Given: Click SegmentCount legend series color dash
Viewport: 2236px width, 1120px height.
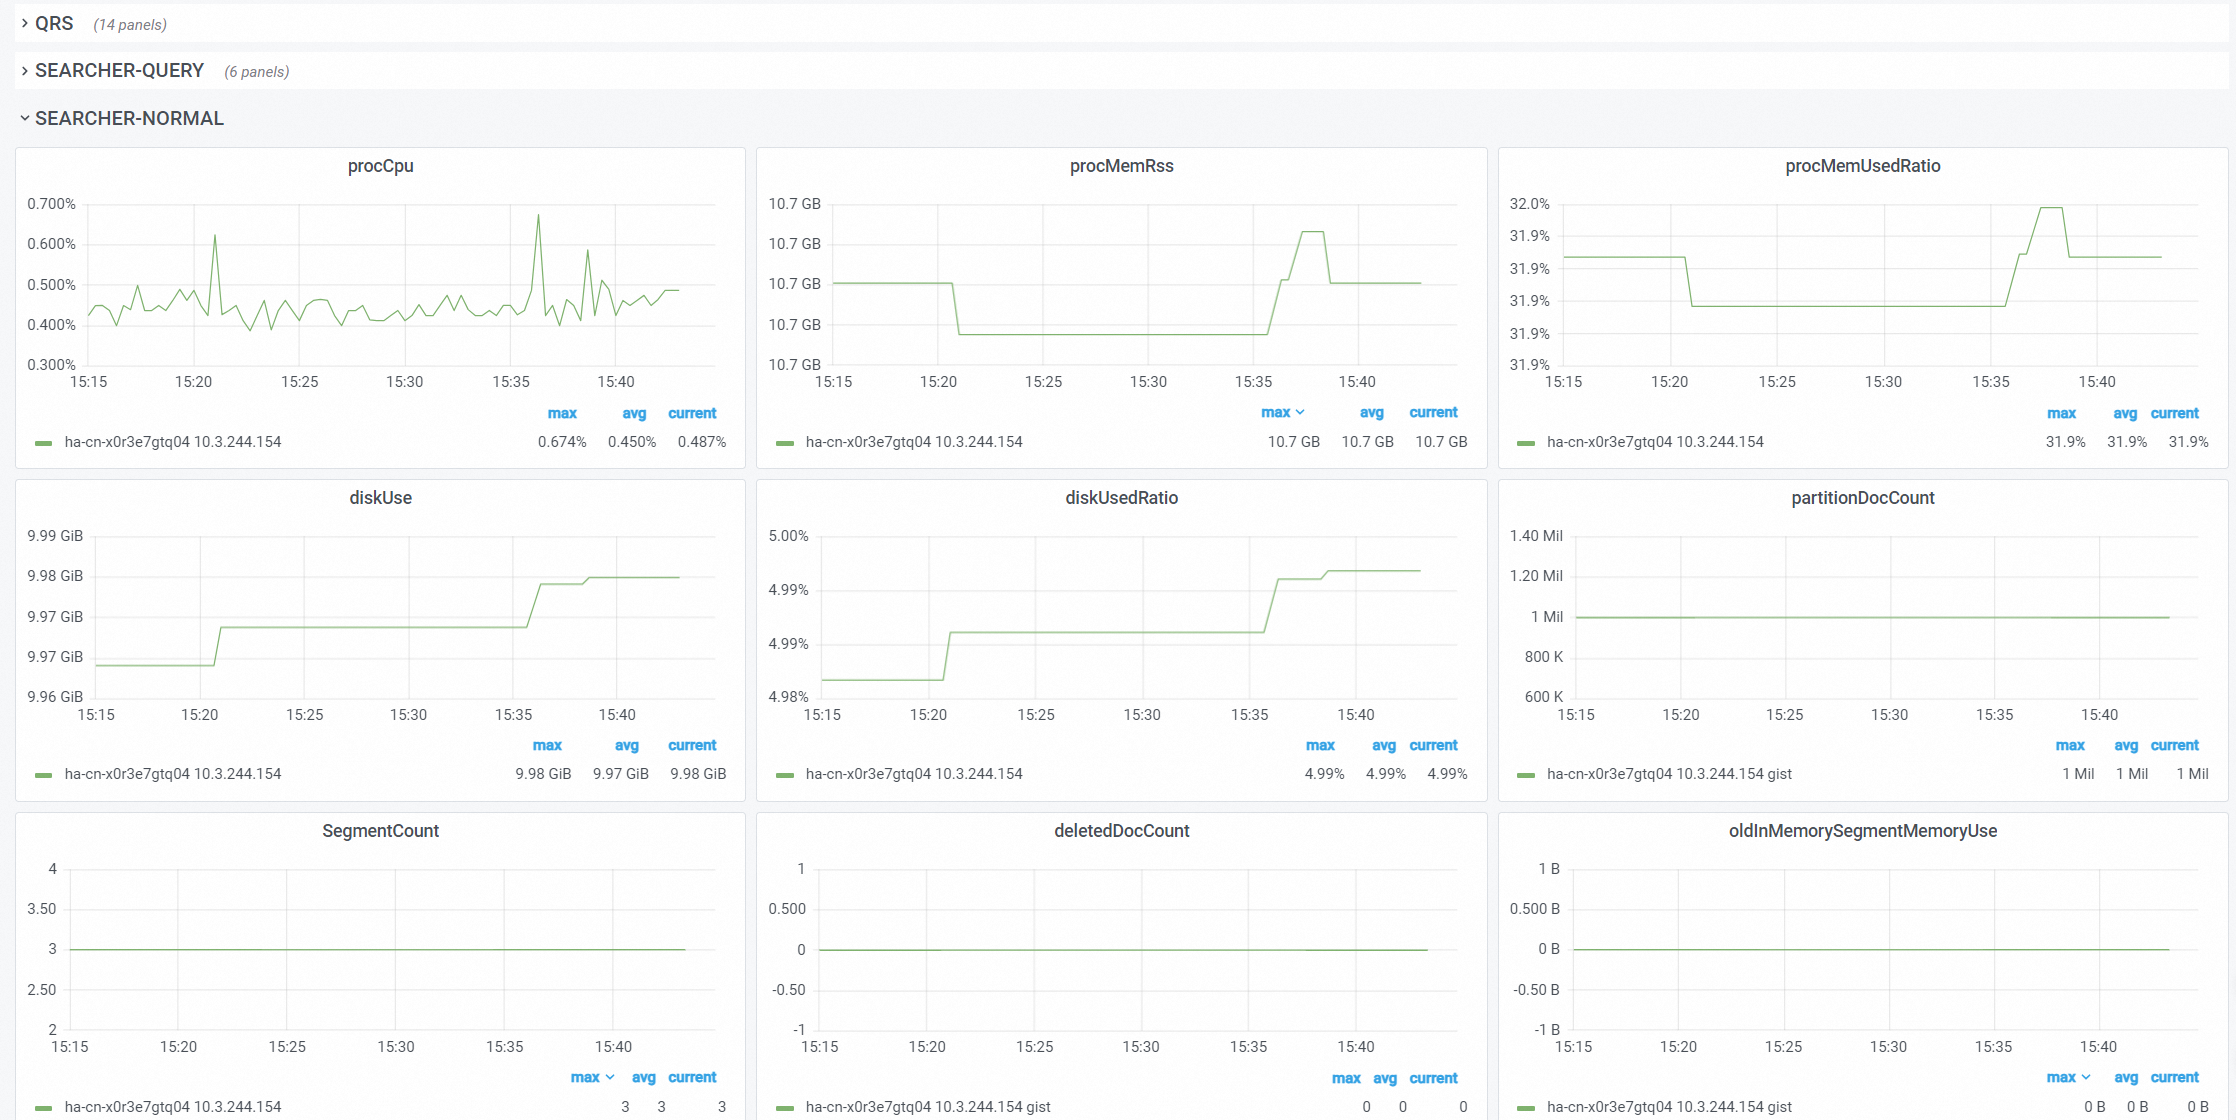Looking at the screenshot, I should [x=43, y=1107].
